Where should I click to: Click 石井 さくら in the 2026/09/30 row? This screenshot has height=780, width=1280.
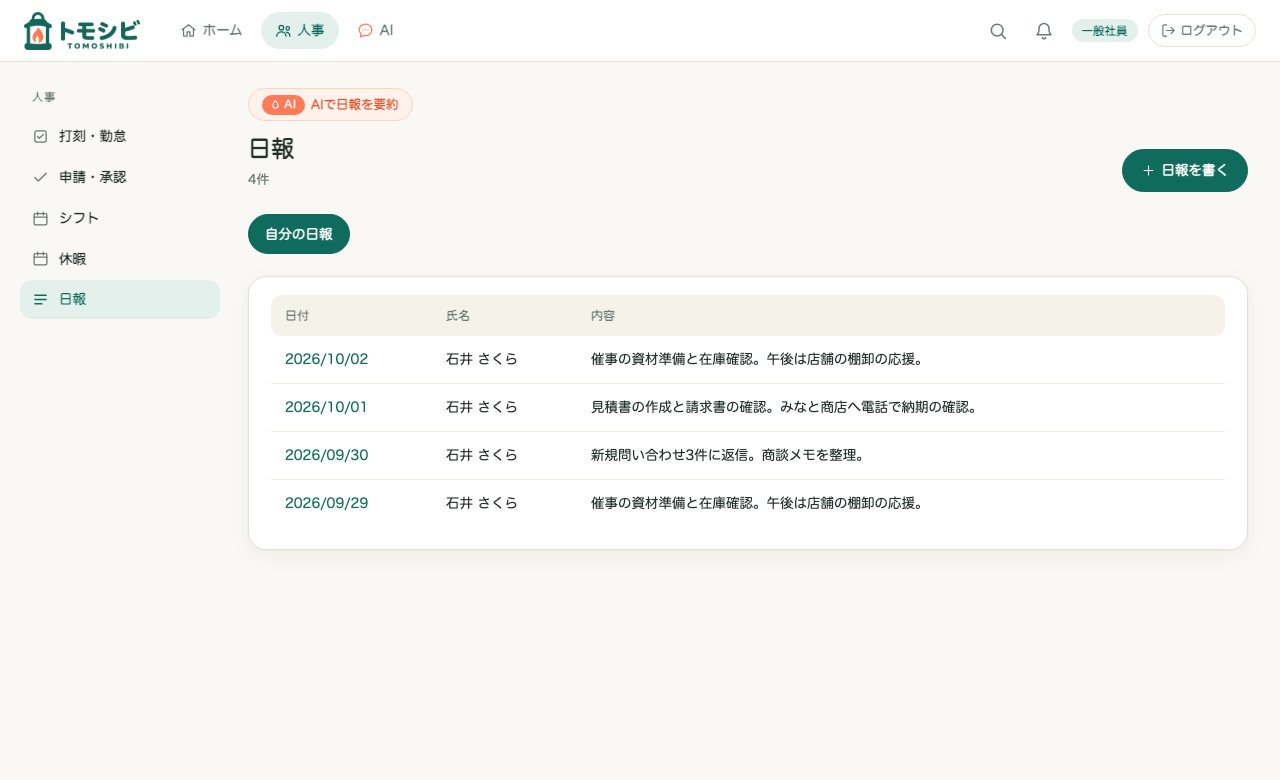[482, 455]
